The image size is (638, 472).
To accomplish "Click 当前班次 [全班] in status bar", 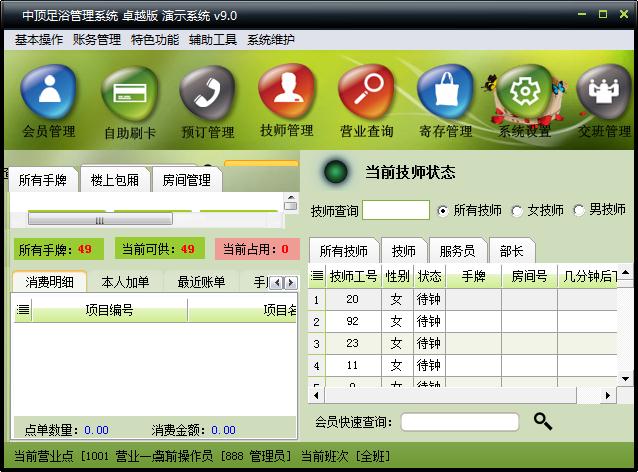I will tap(345, 456).
